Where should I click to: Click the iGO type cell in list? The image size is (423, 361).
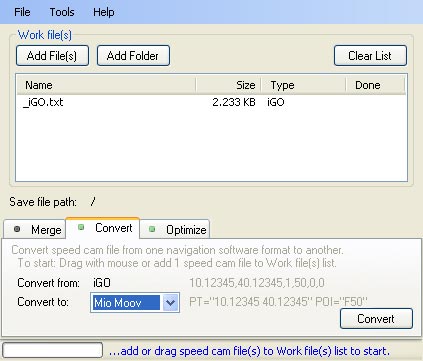click(276, 102)
